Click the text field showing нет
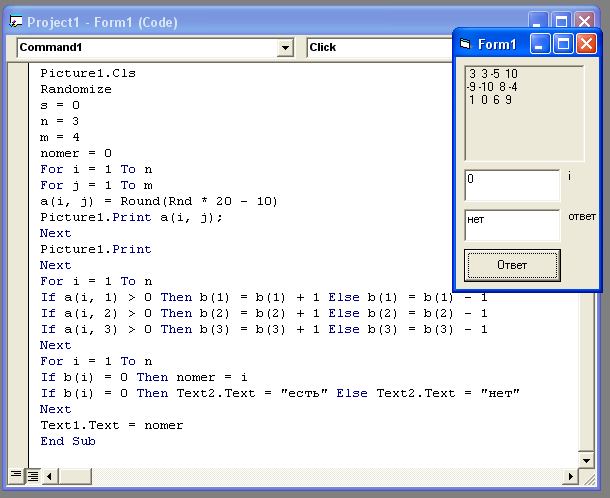 point(512,226)
